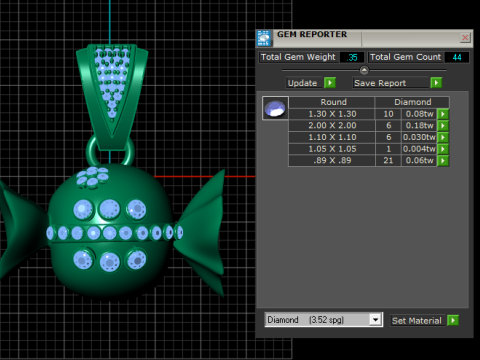
Task: Click the green arrow next to Set Material
Action: [453, 321]
